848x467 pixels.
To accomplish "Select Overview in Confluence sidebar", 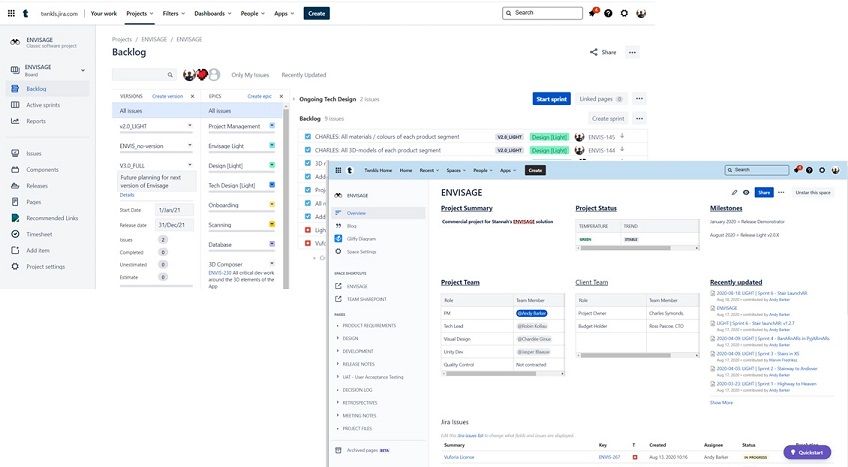I will (x=379, y=213).
